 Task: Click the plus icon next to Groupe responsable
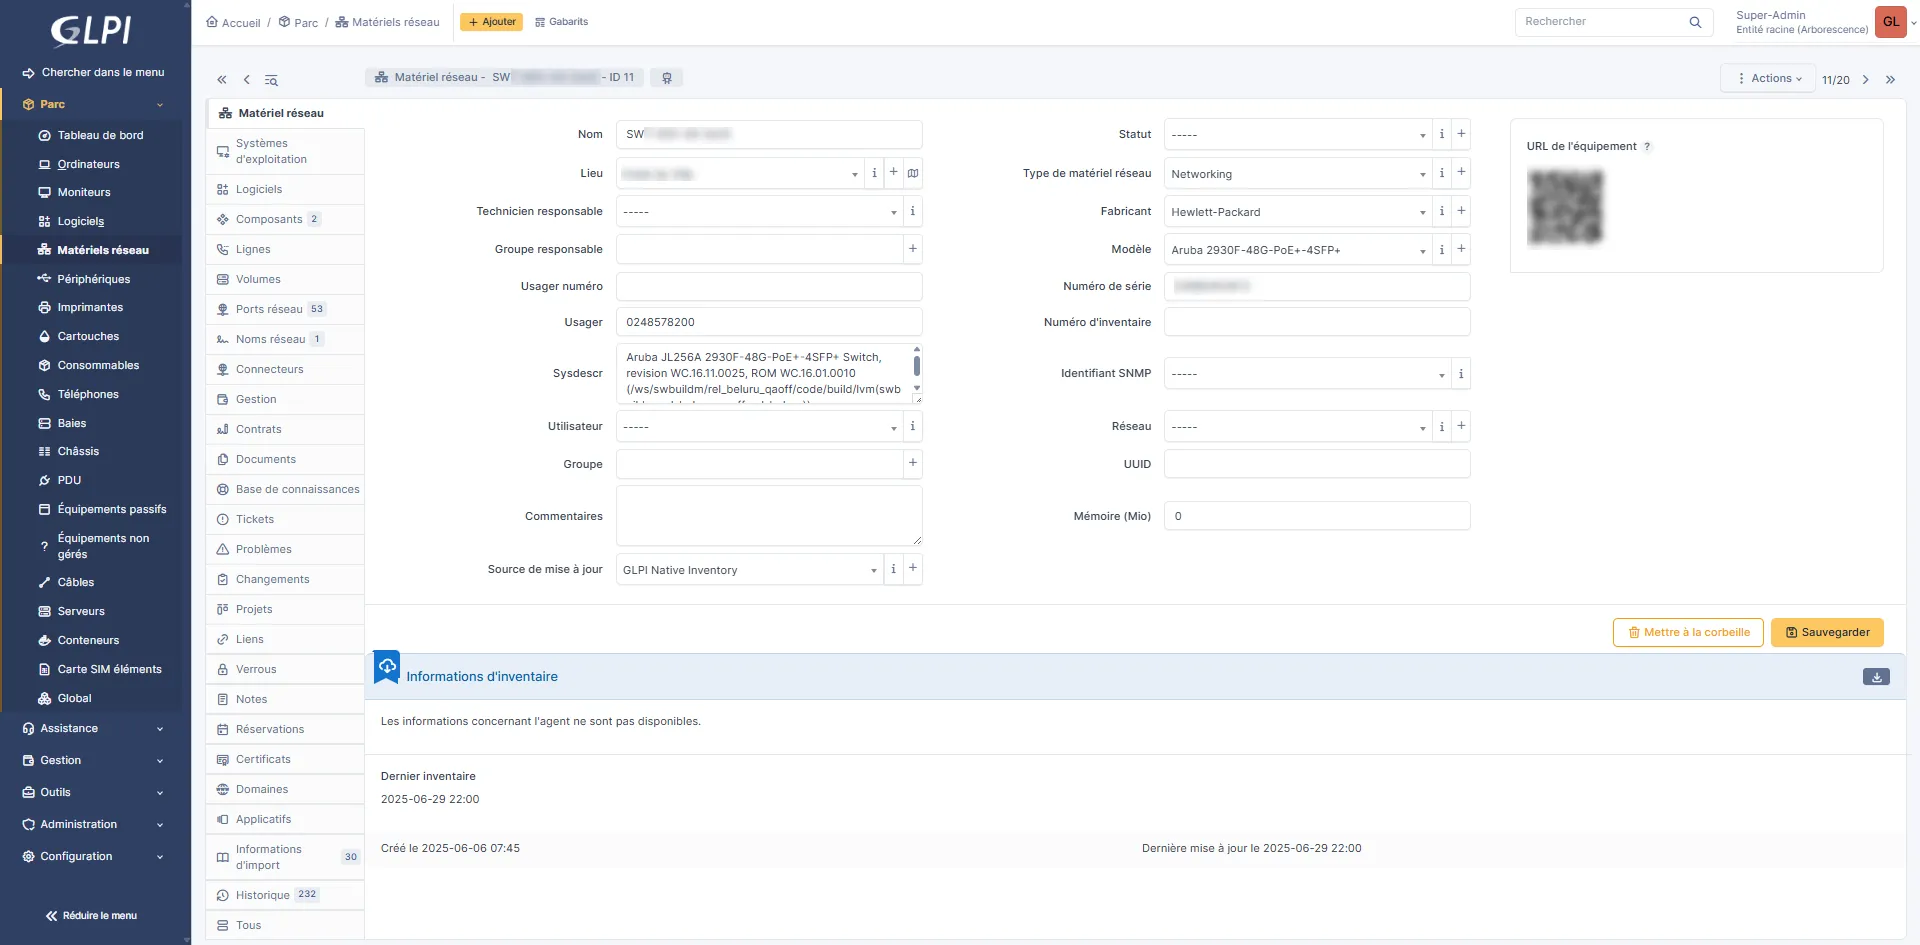[912, 249]
